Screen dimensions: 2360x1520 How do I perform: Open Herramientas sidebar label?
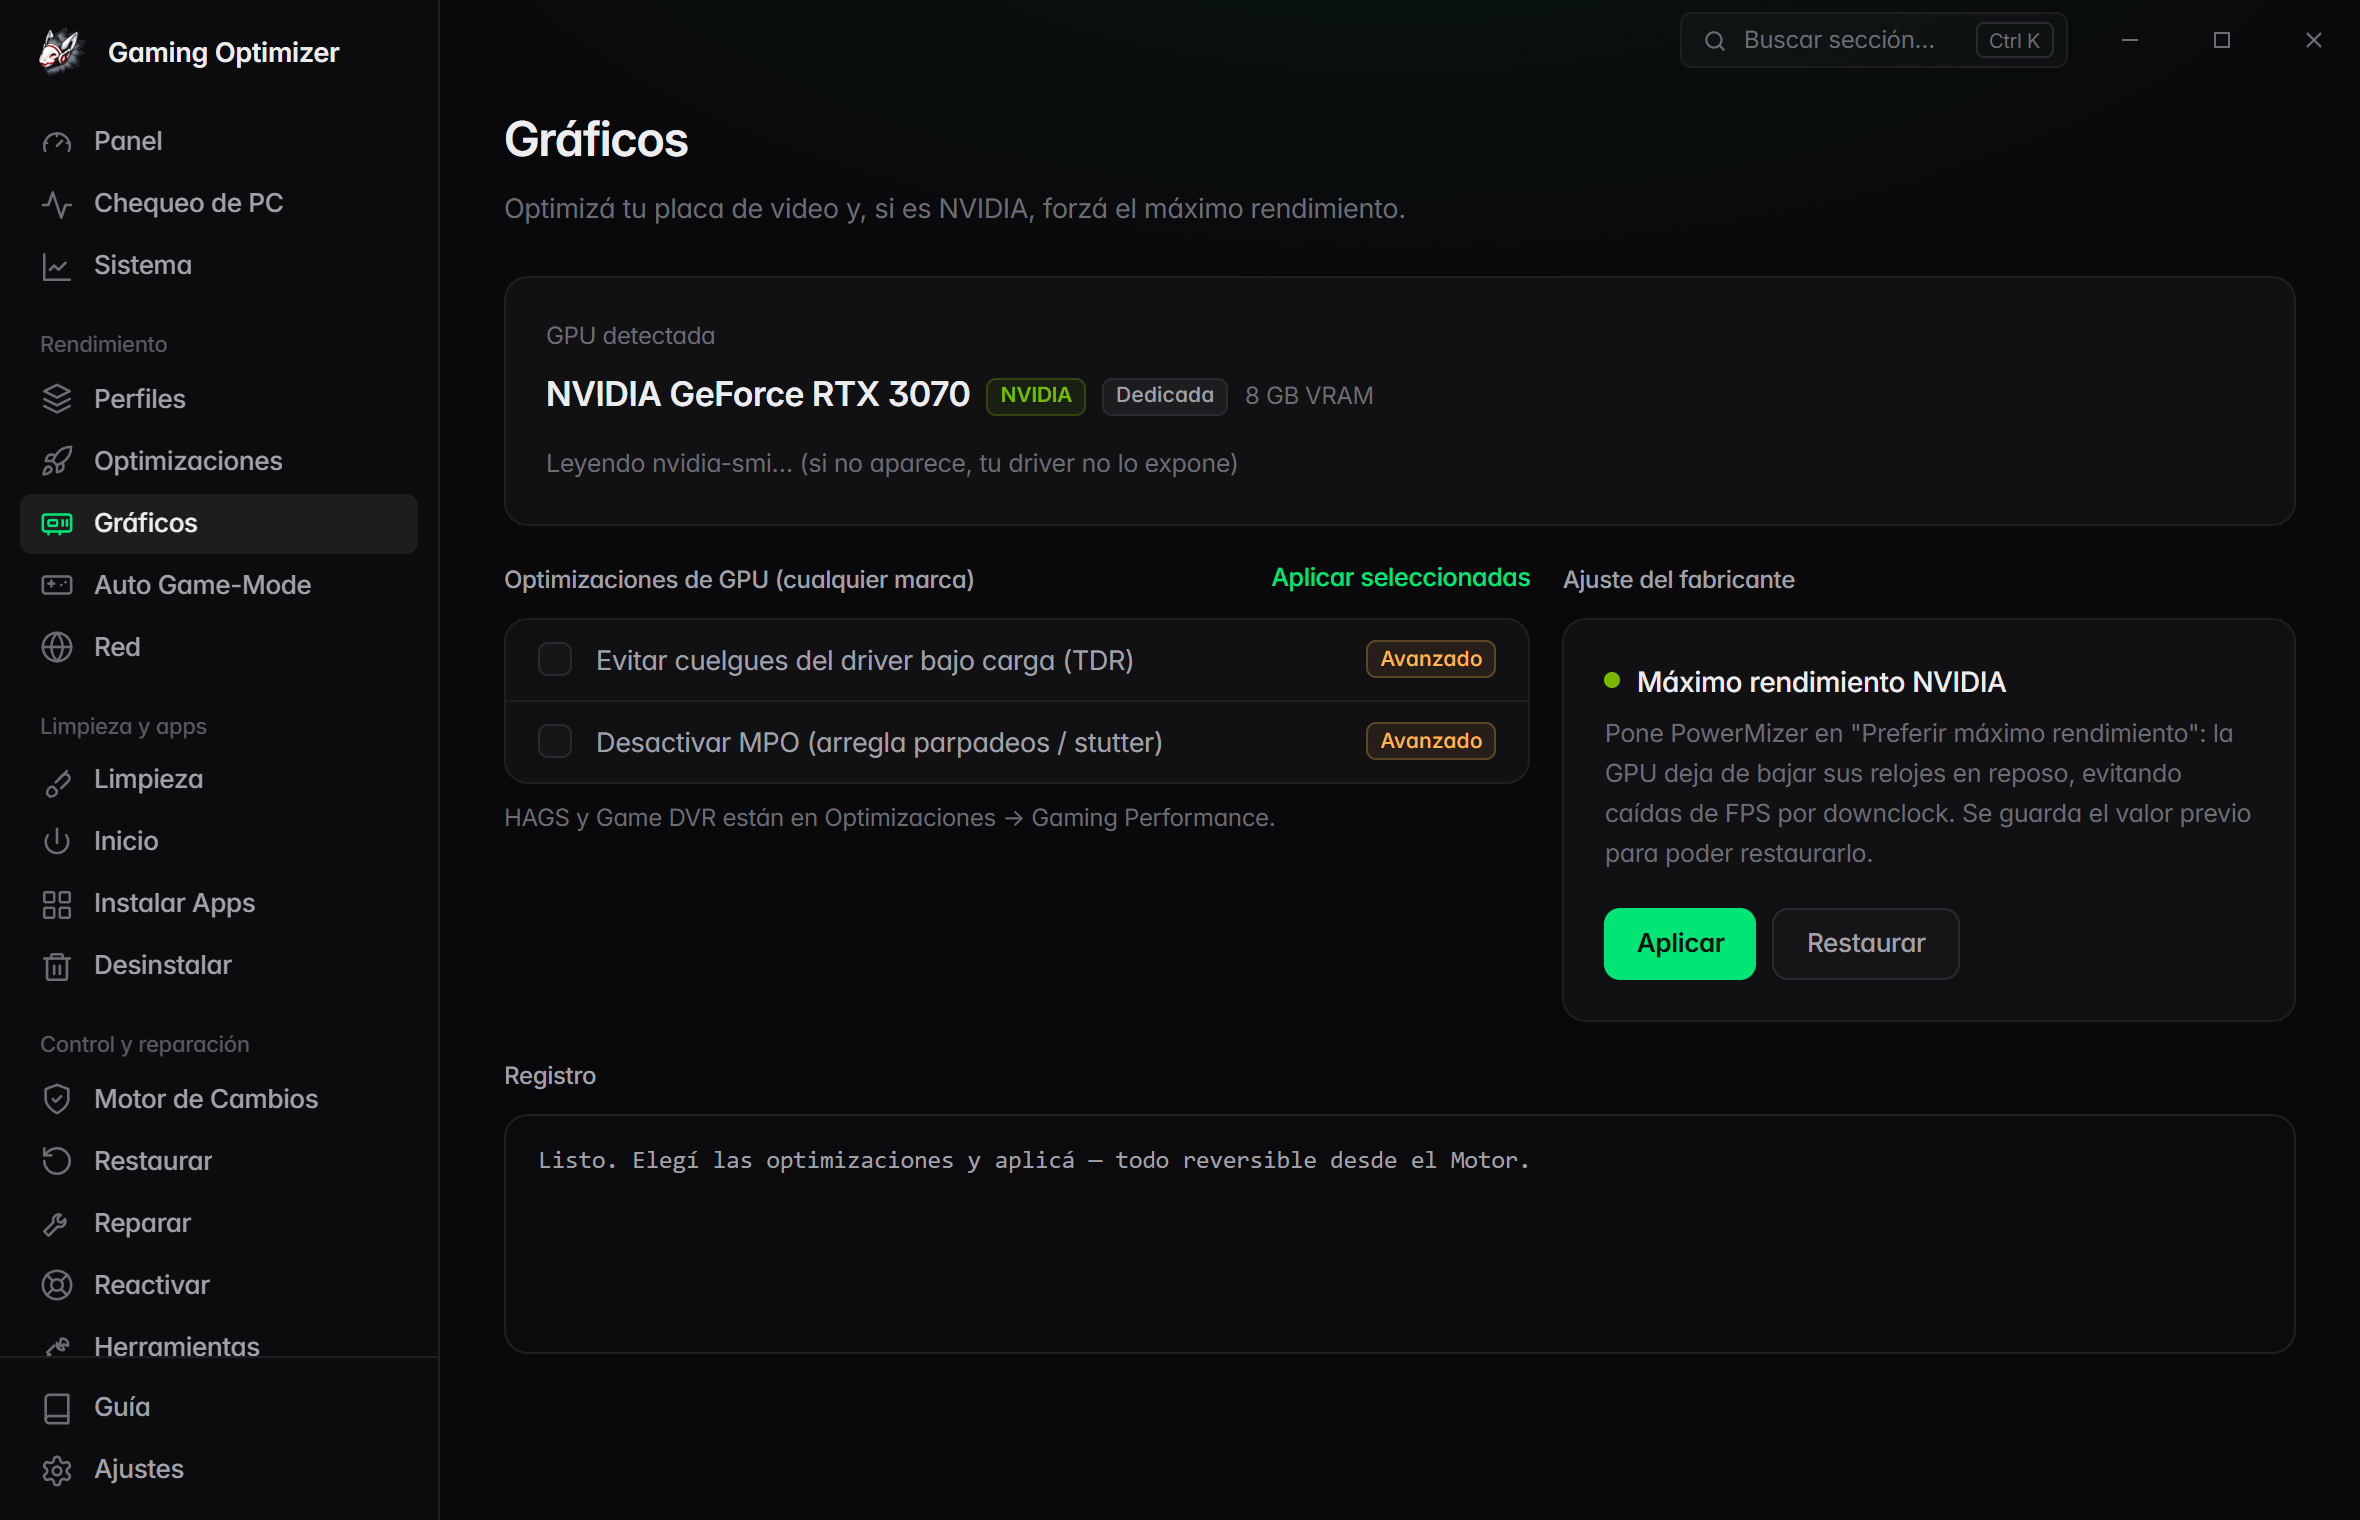177,1345
